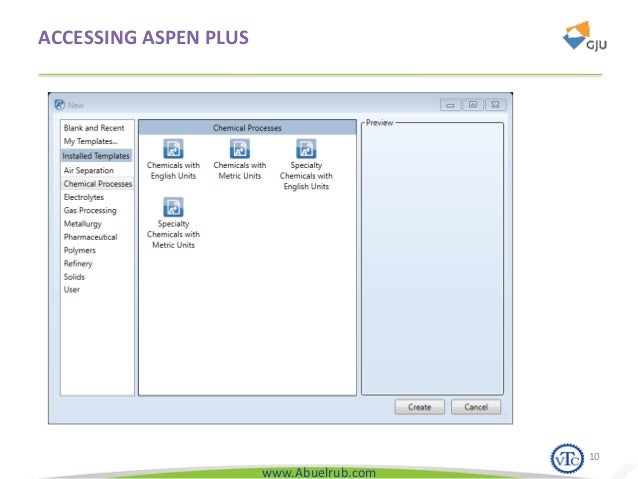Screen dimensions: 638x479
Task: Select Chemical Processes in sidebar list
Action: tap(98, 184)
